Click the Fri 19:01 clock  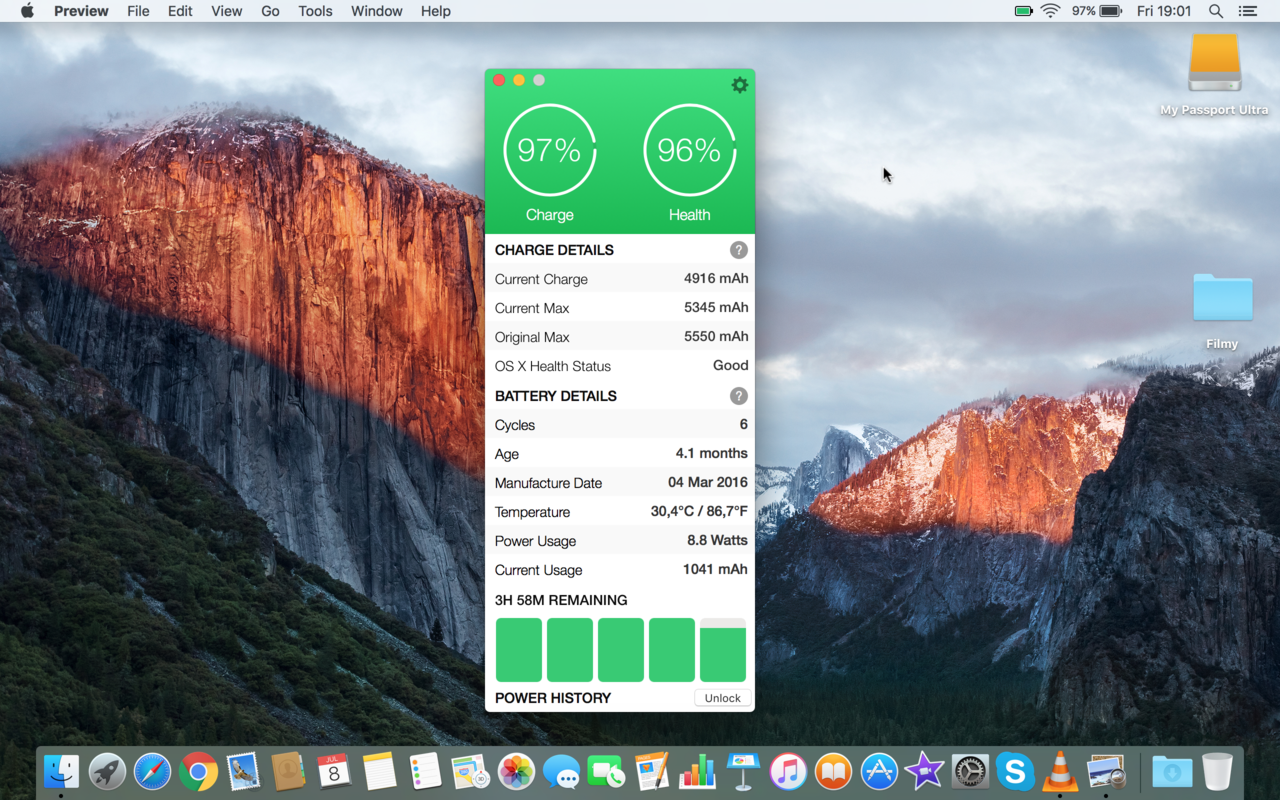click(1164, 11)
